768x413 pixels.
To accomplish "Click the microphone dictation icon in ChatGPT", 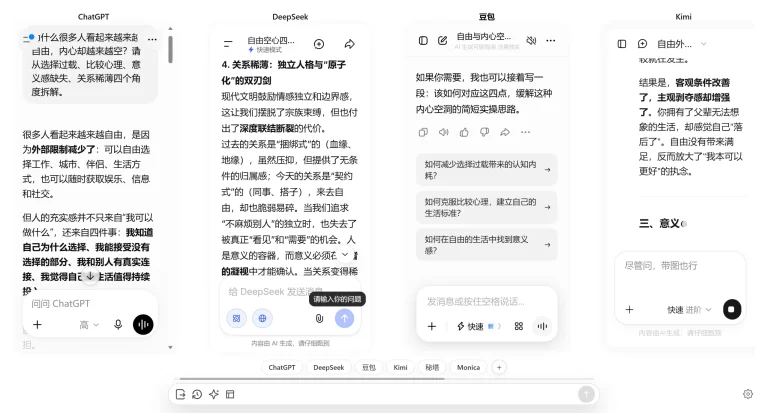I will point(118,324).
